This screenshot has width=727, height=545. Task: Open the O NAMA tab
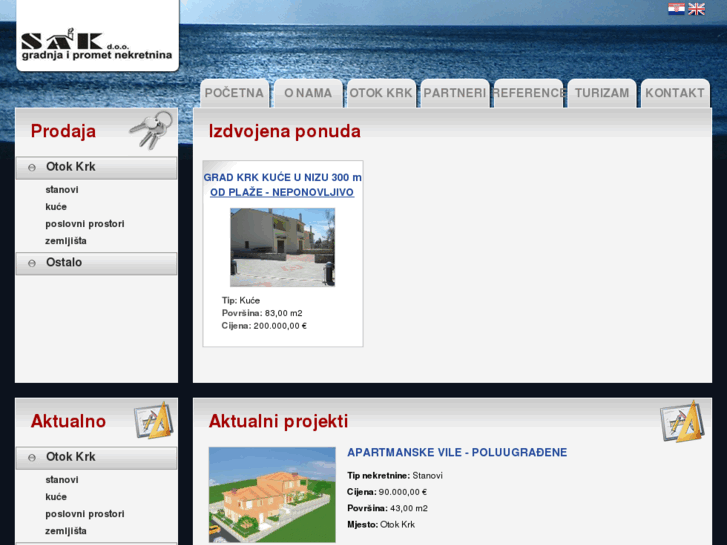pyautogui.click(x=308, y=93)
